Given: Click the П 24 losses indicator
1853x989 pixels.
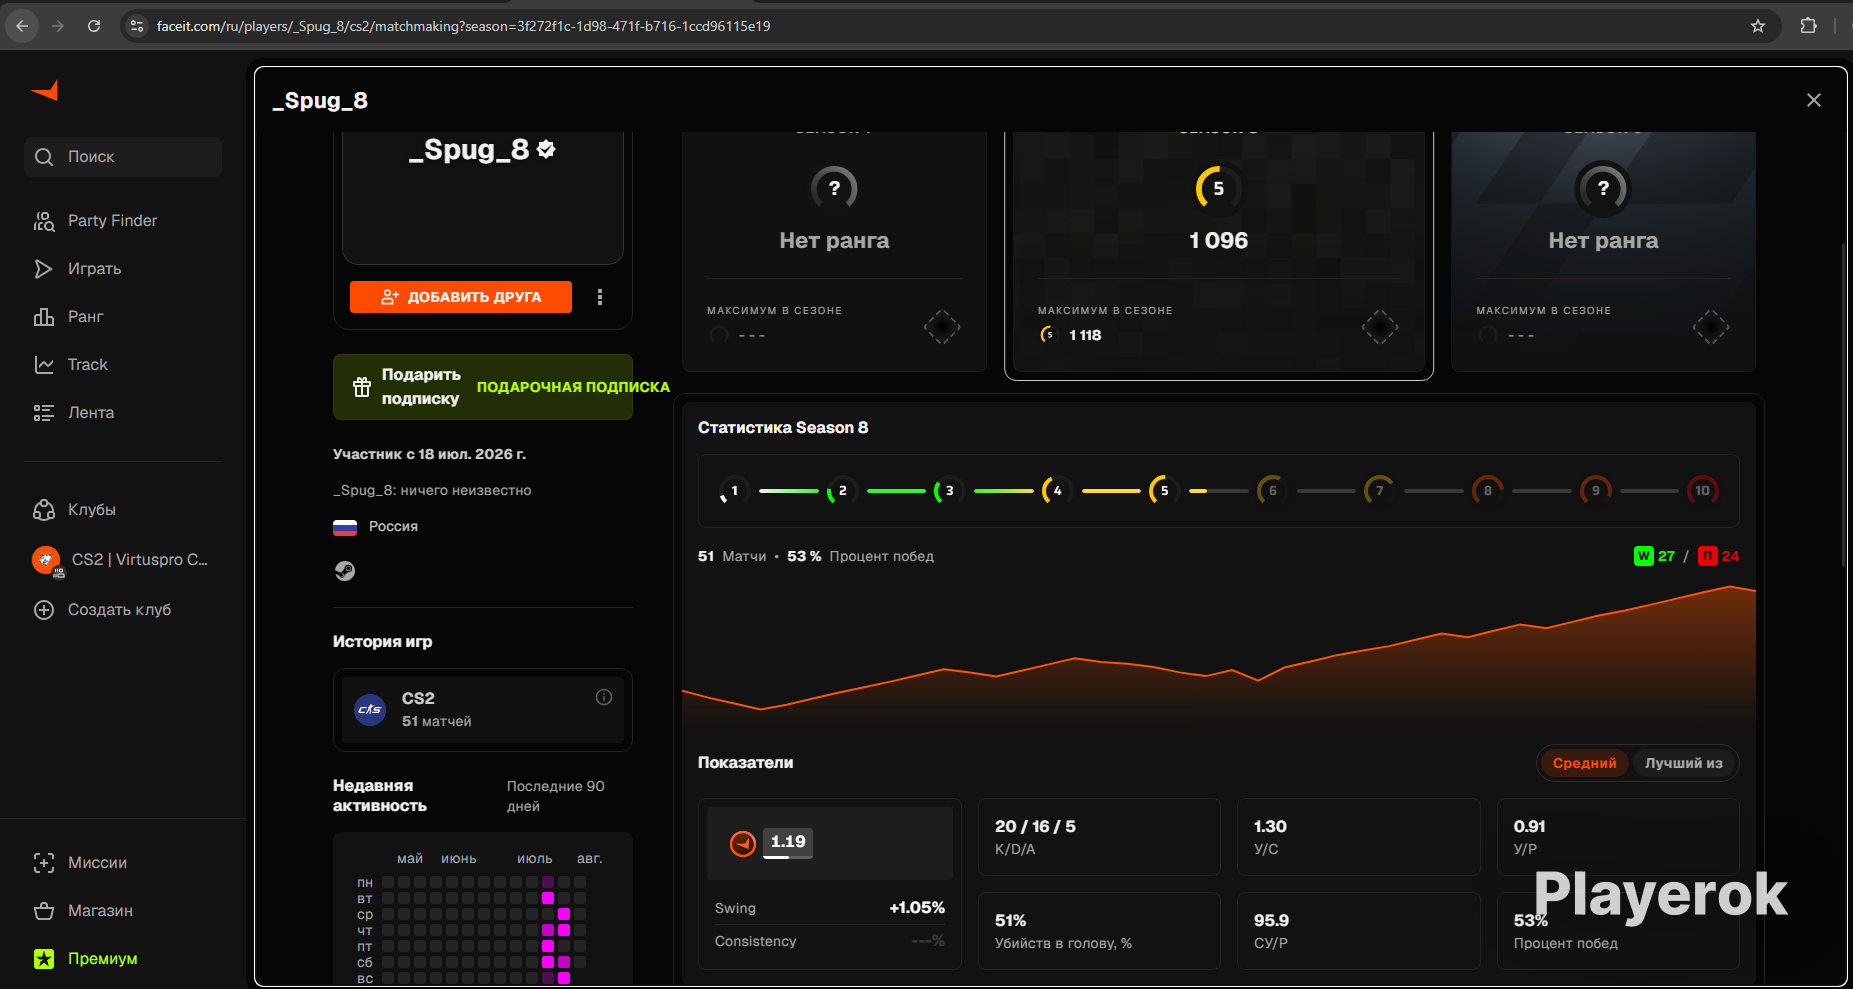Looking at the screenshot, I should pos(1719,556).
